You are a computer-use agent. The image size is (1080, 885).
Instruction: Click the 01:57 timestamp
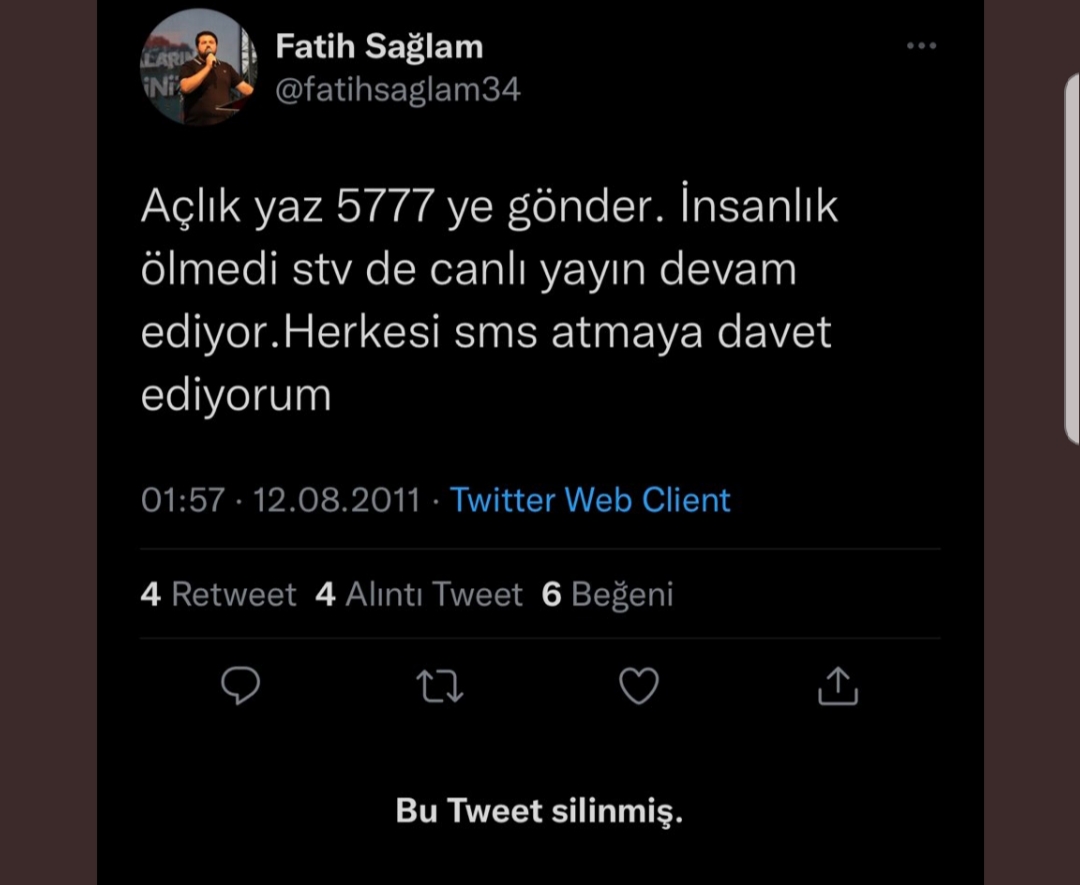tap(183, 500)
